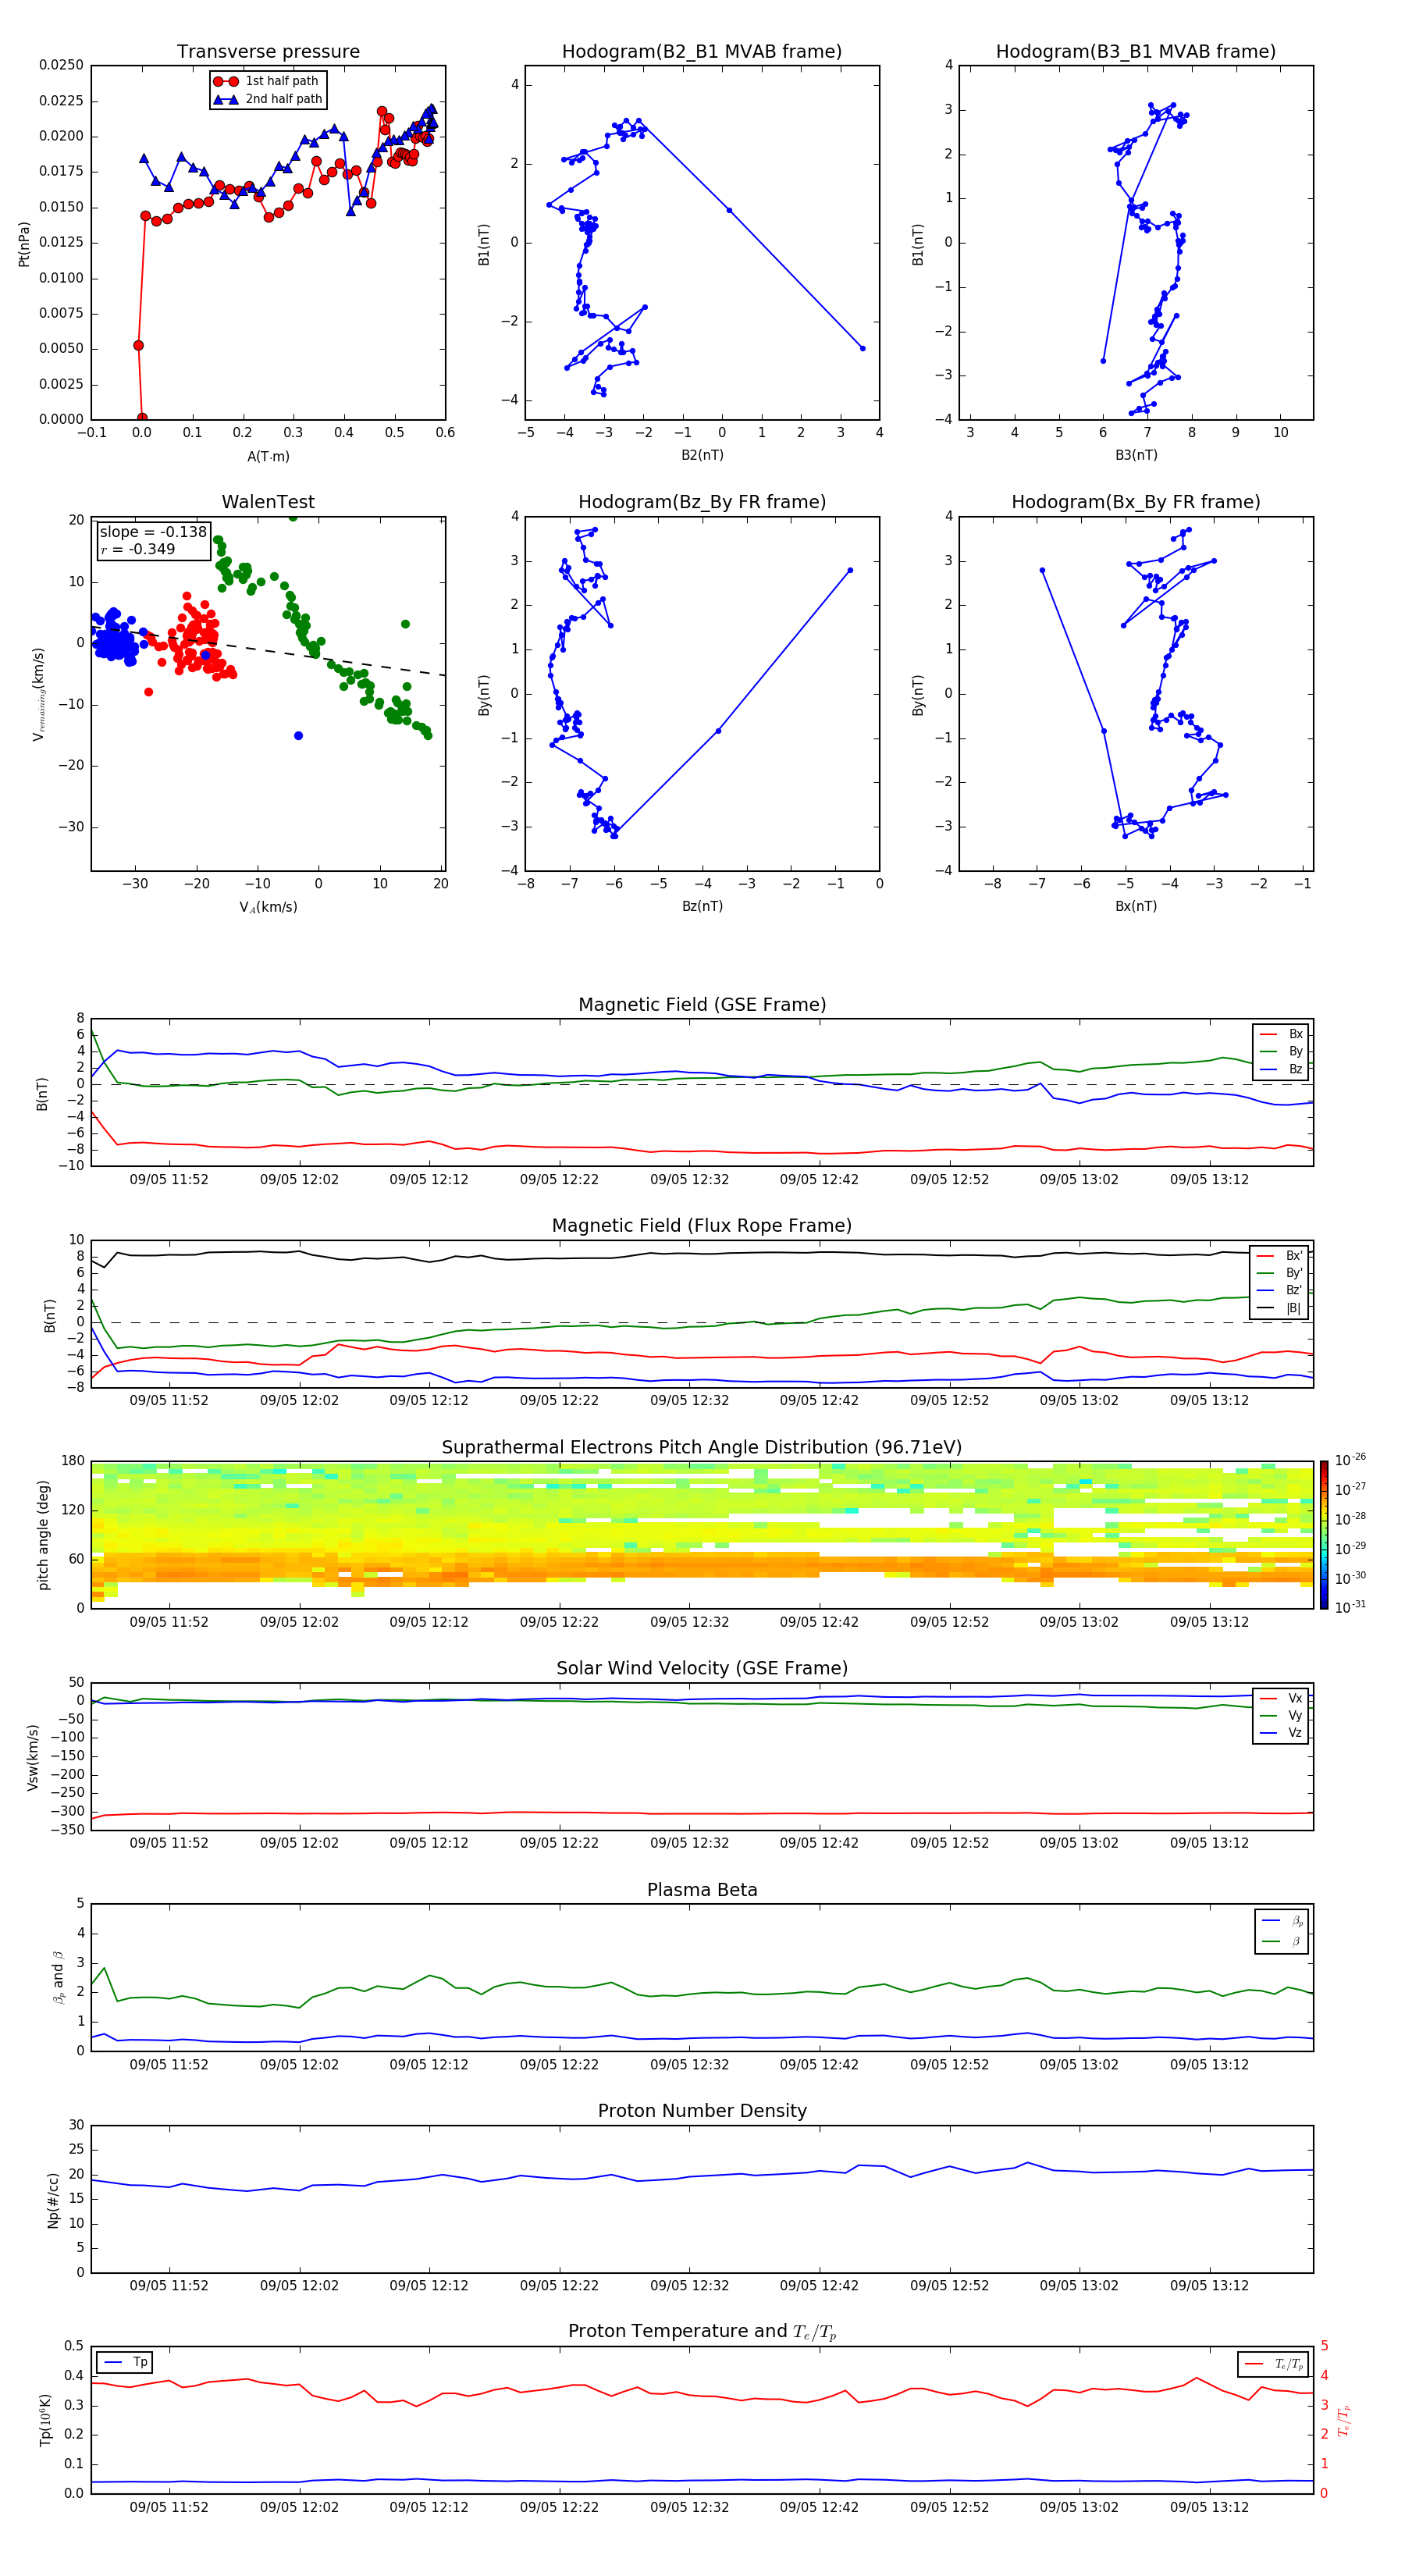This screenshot has height=2576, width=1405.
Task: Click the 'Hodogram(B2_B1 MVAB frame)' title
Action: pyautogui.click(x=701, y=52)
